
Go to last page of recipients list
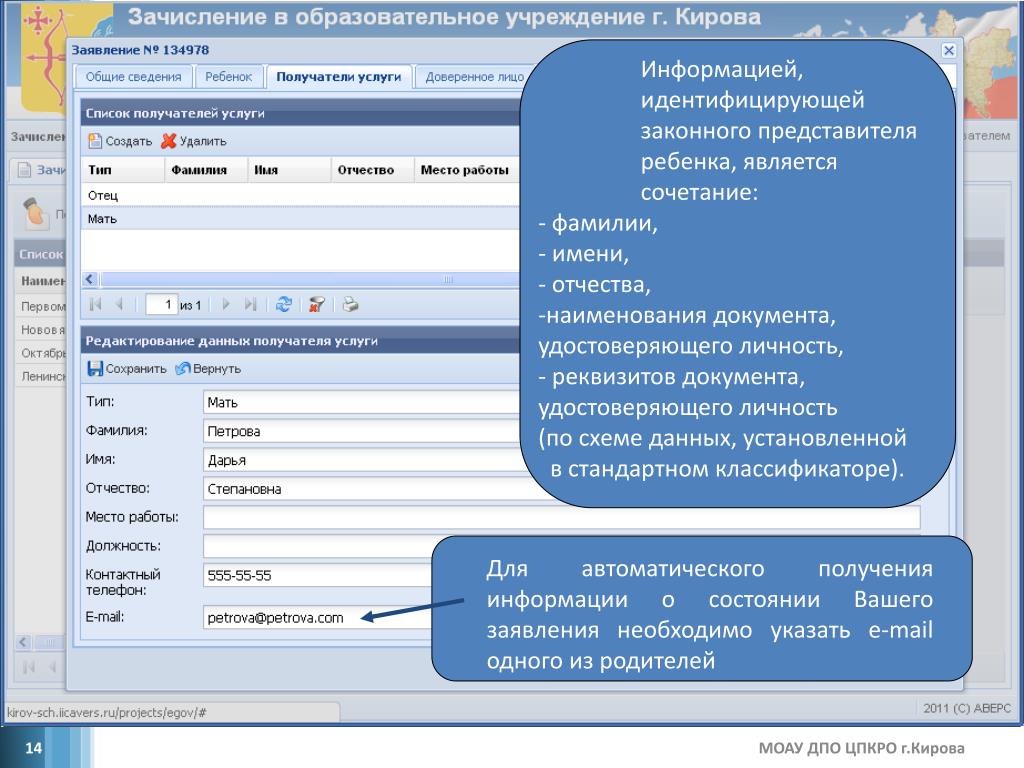(250, 304)
